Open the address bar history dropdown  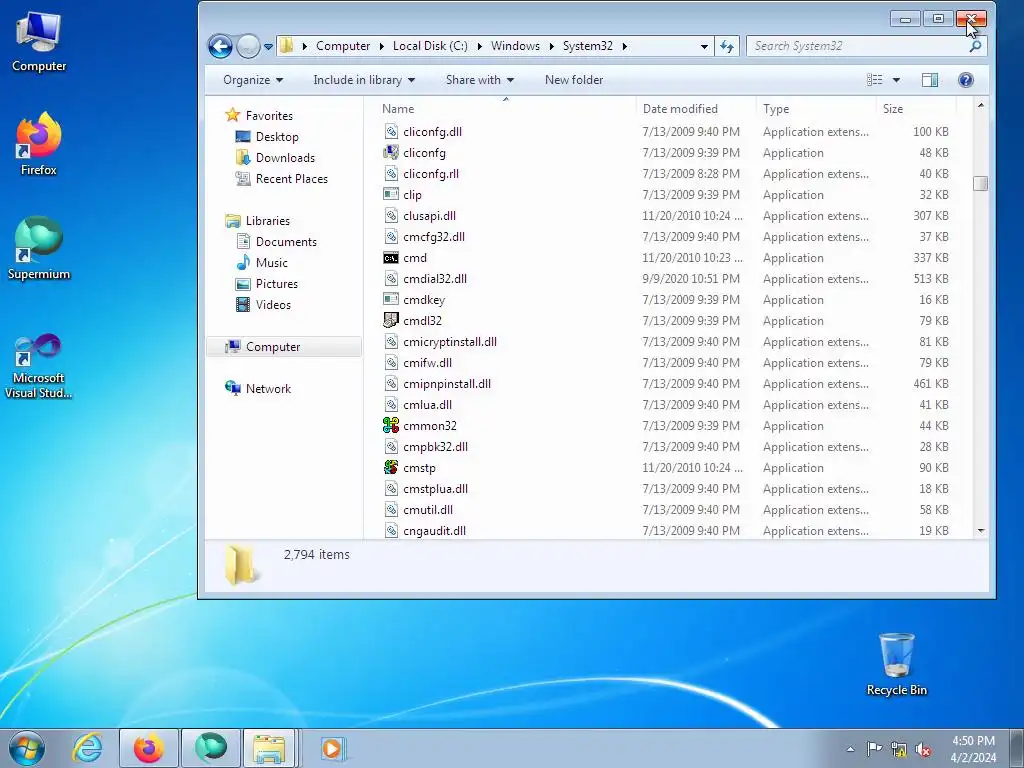(704, 46)
